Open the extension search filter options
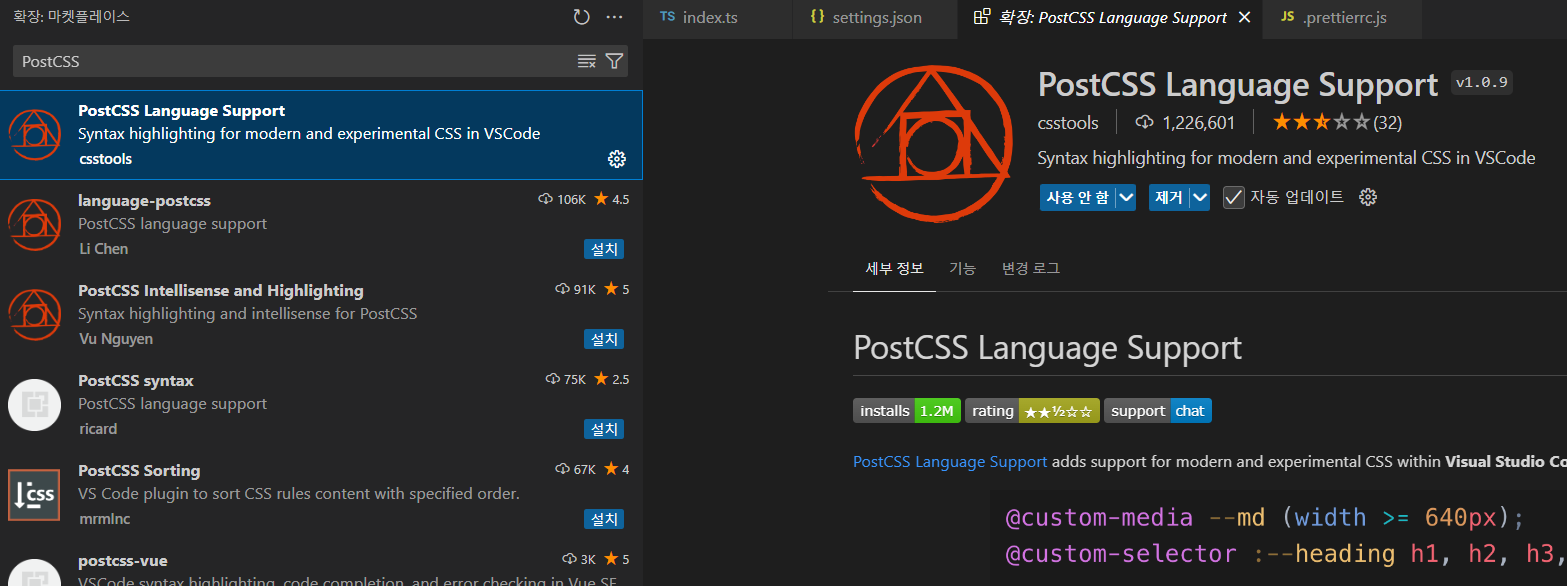This screenshot has width=1567, height=586. tap(615, 61)
